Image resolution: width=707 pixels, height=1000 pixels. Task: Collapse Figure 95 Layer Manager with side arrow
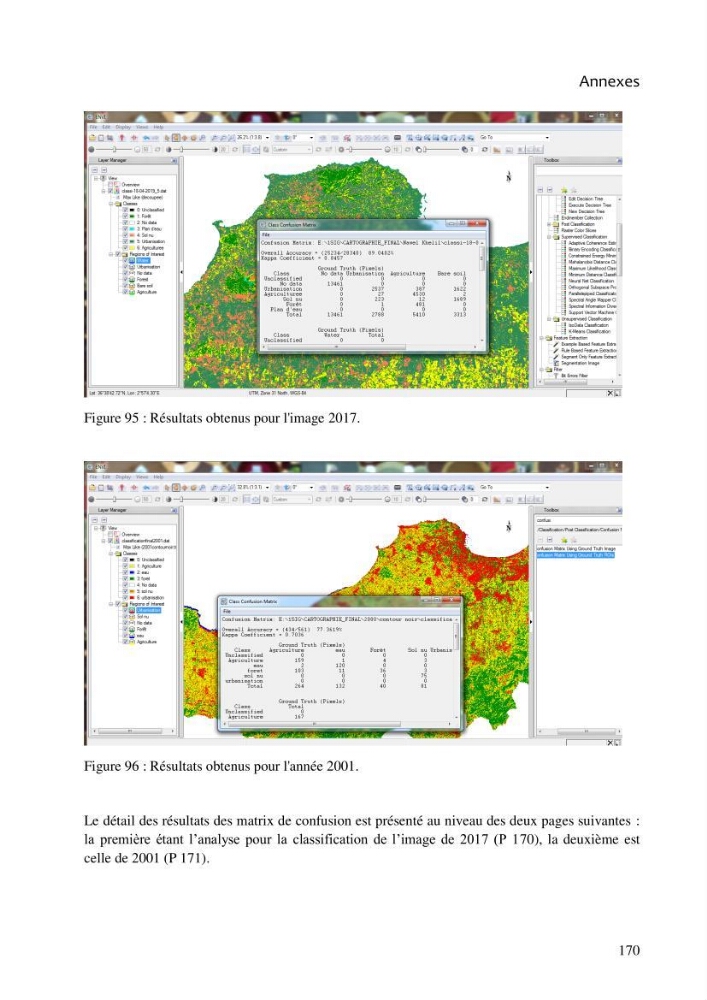point(181,272)
